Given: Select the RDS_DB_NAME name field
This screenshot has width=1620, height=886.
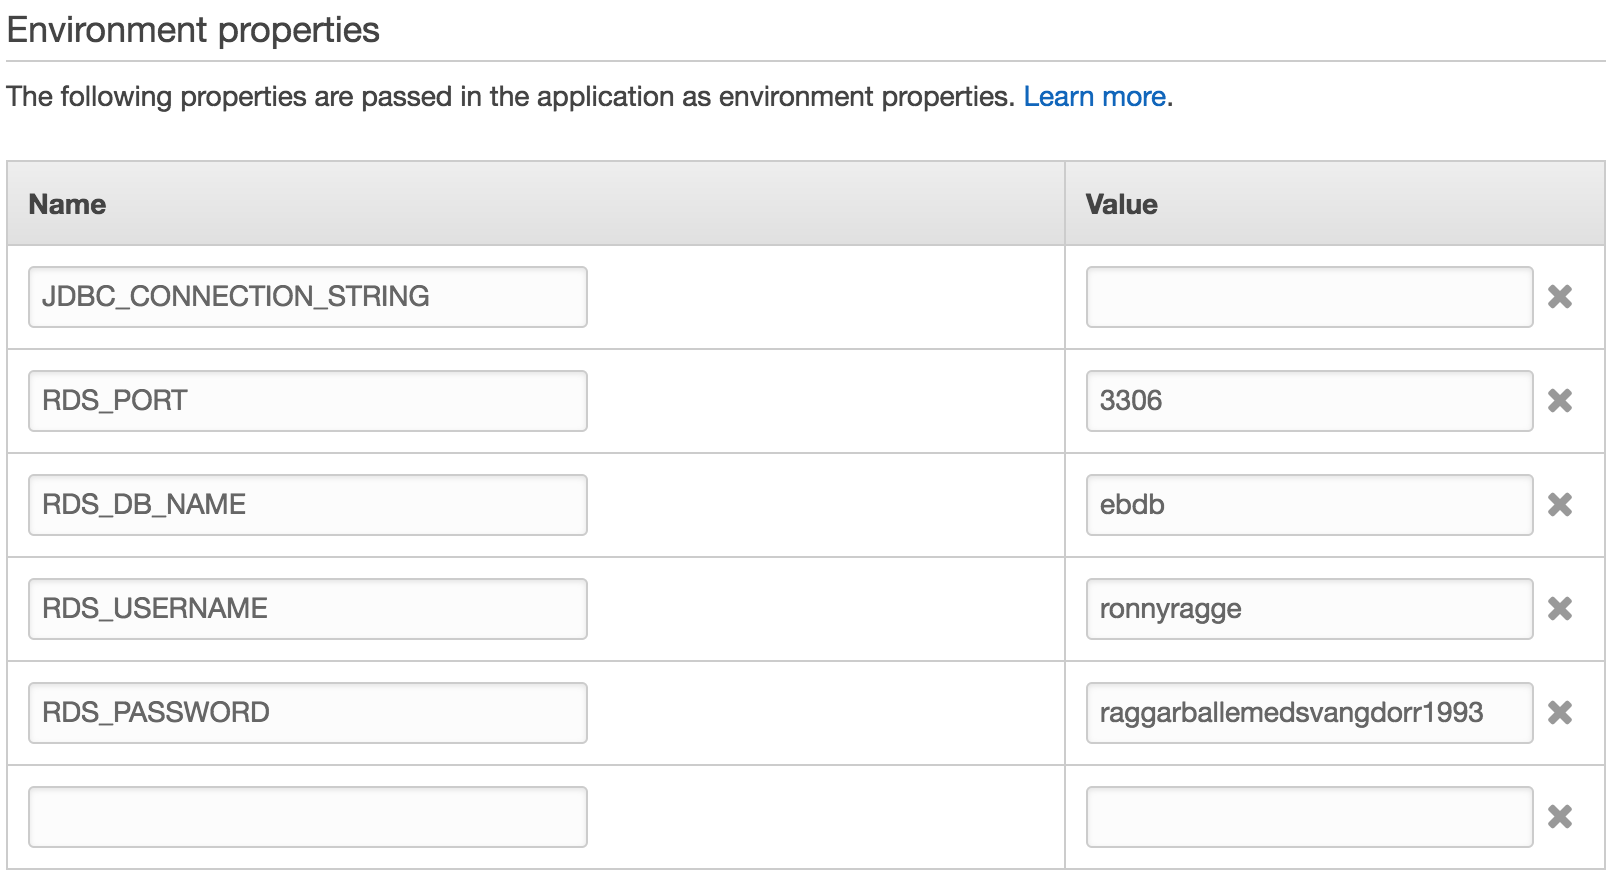Looking at the screenshot, I should click(x=308, y=505).
